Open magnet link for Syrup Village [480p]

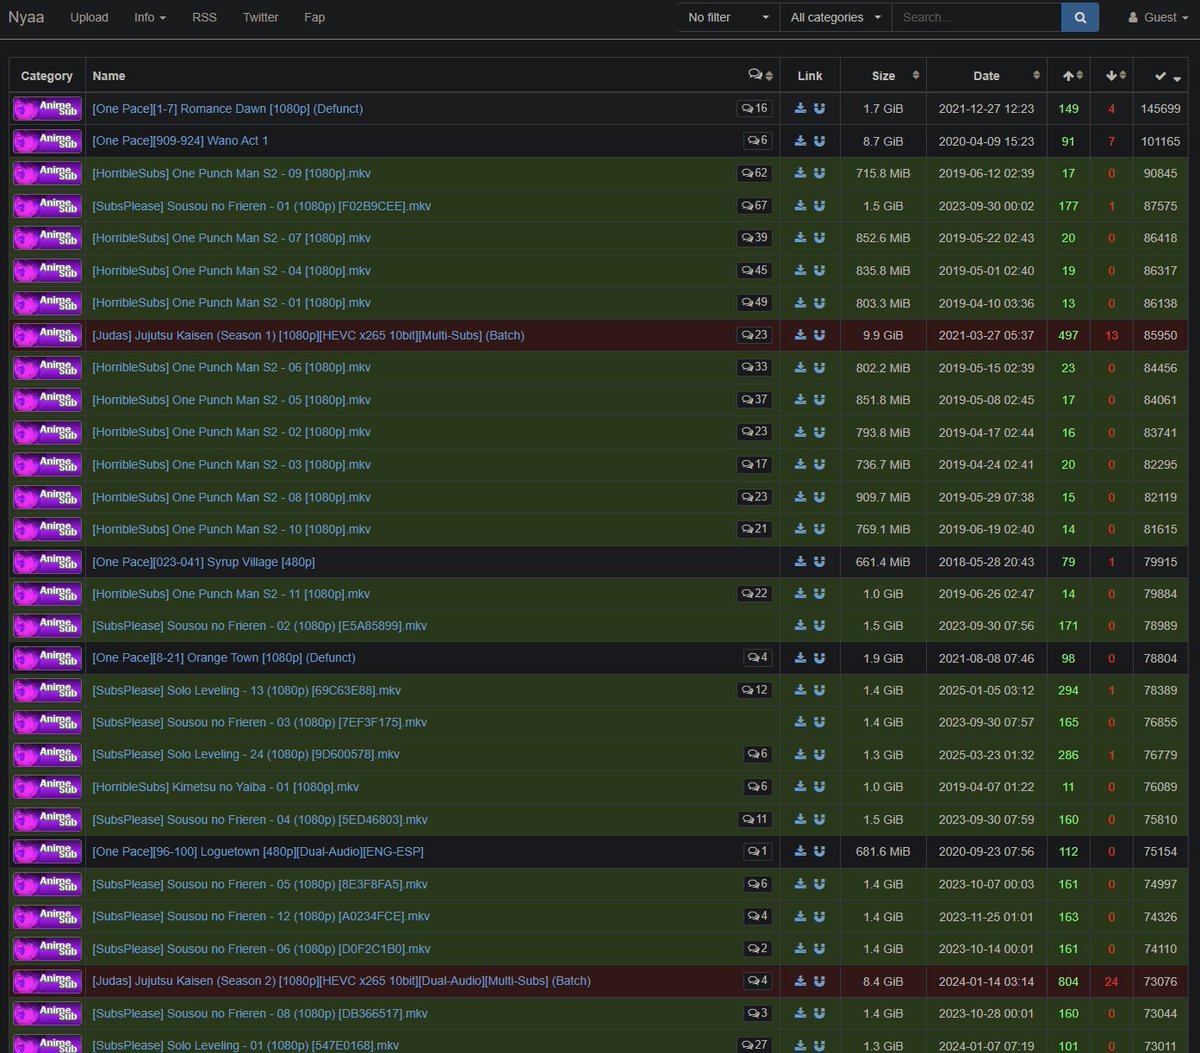[819, 562]
